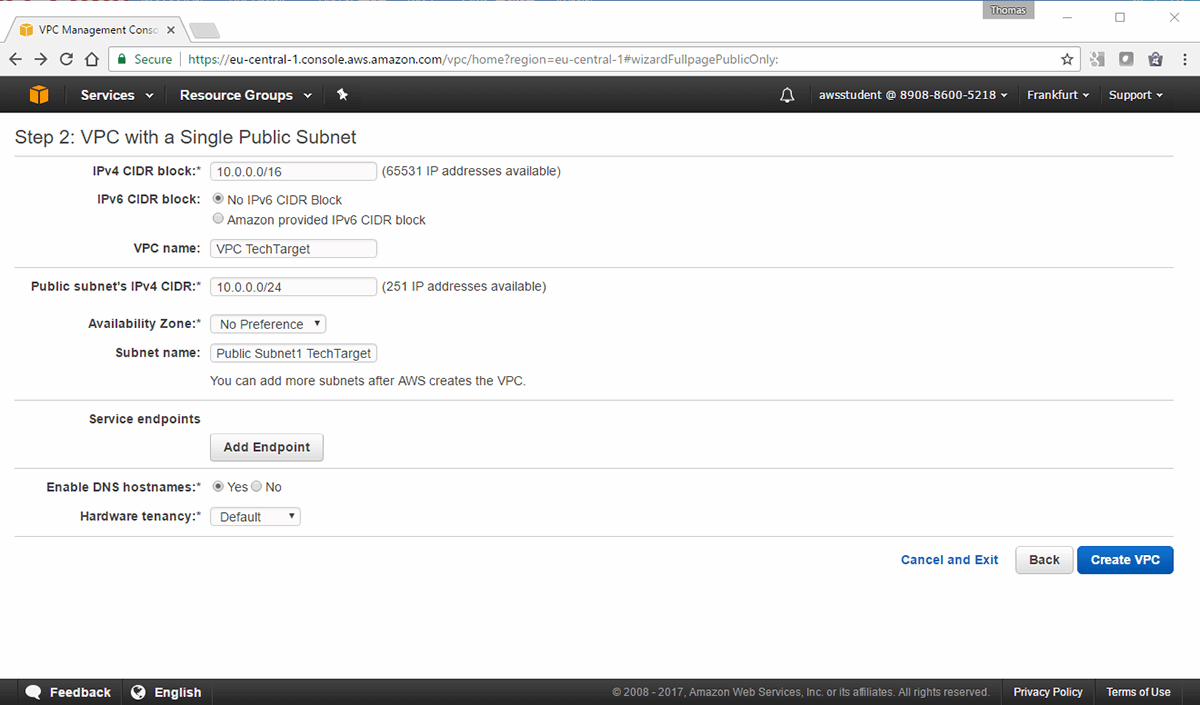Screen dimensions: 1200x705
Task: Focus the IPv4 CIDR block field
Action: coord(293,171)
